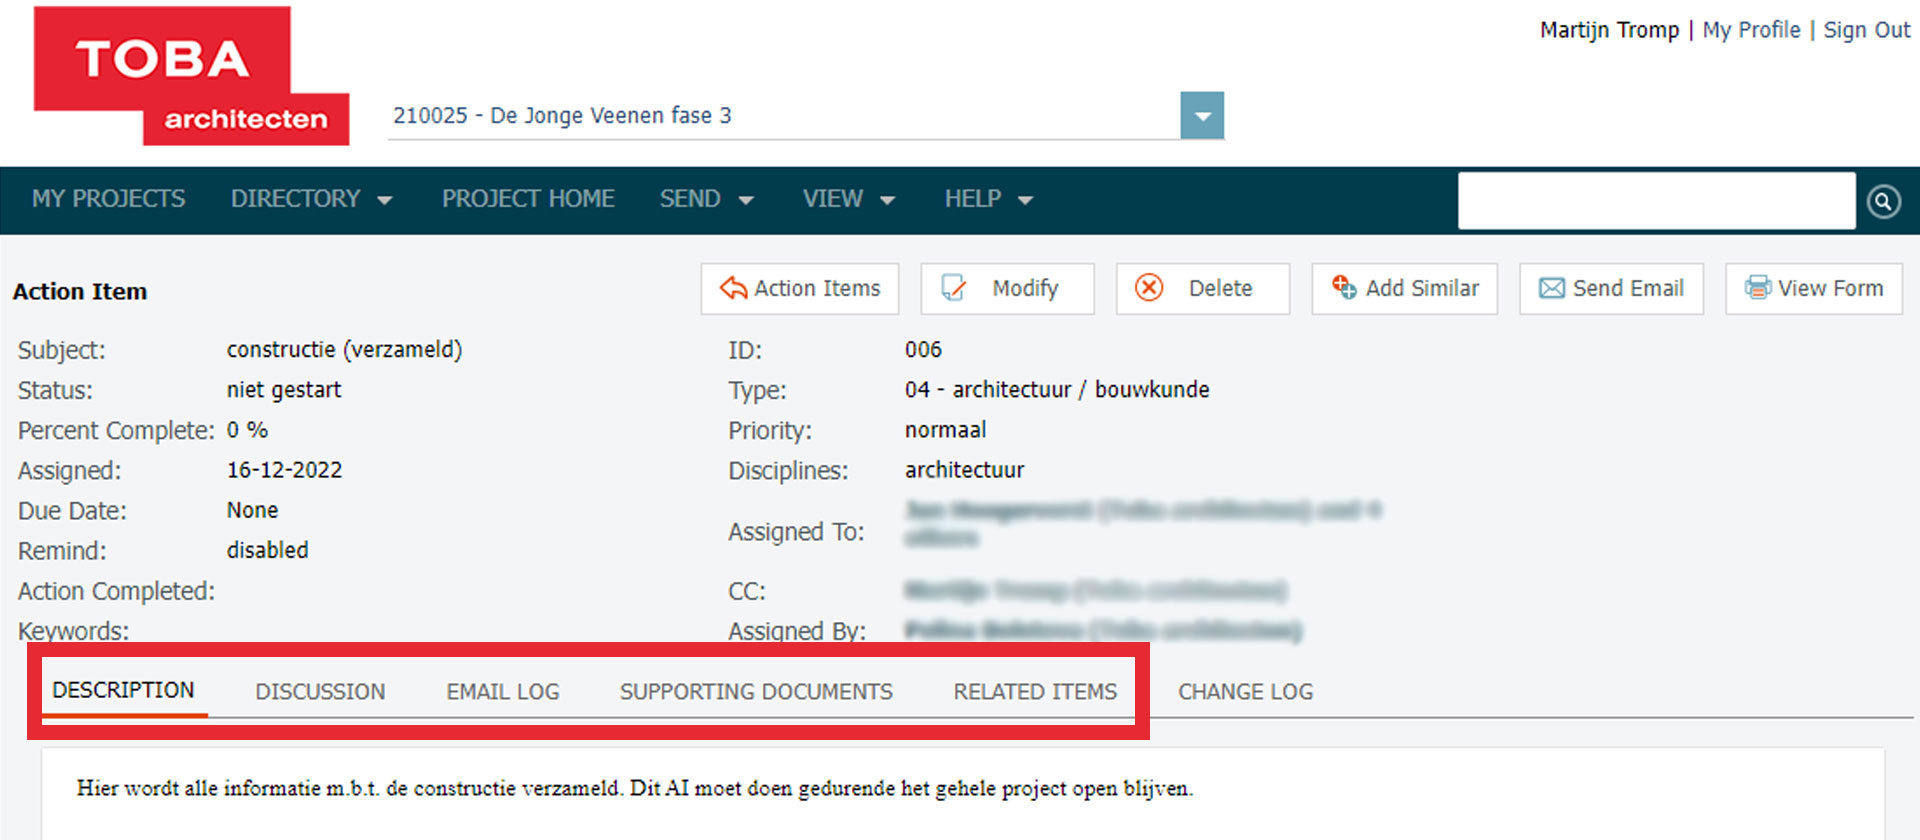Navigate to Project Home

tap(528, 199)
